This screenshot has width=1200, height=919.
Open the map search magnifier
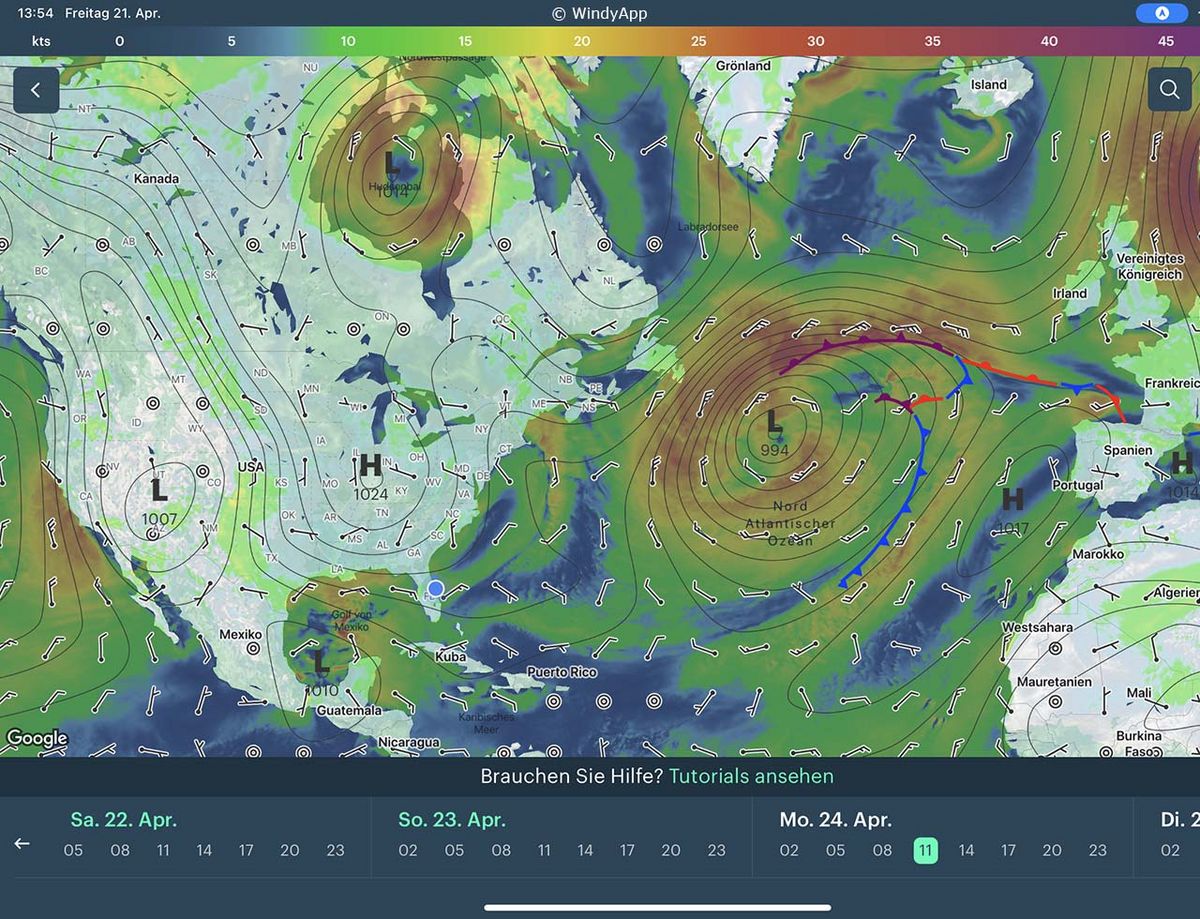[1169, 90]
